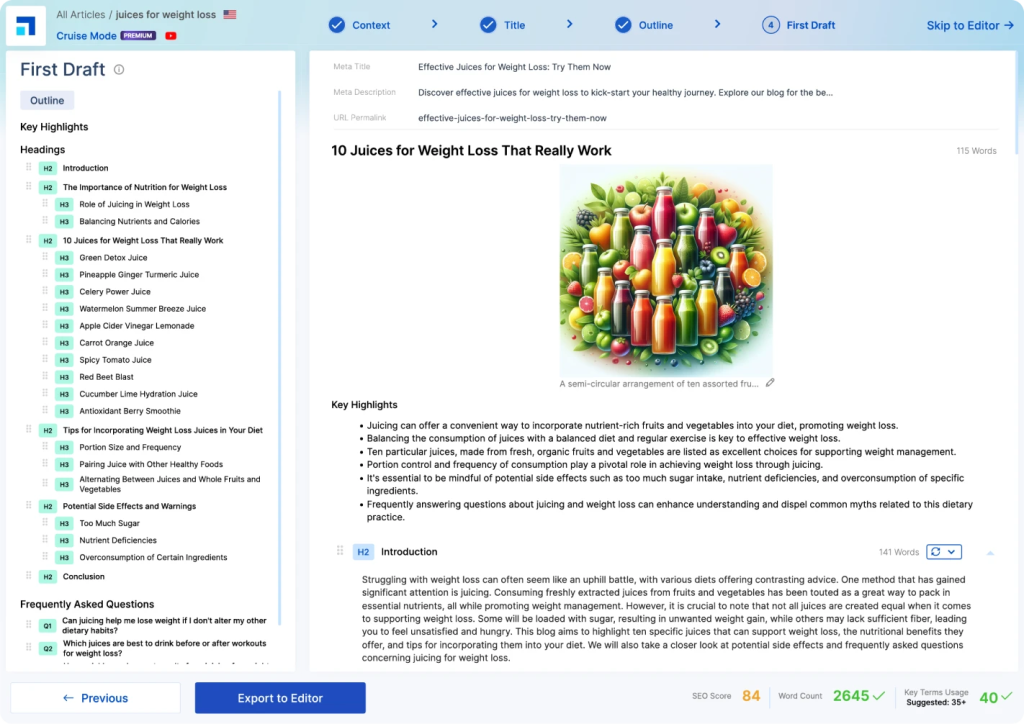Collapse the Introduction section with caret arrow

(990, 552)
